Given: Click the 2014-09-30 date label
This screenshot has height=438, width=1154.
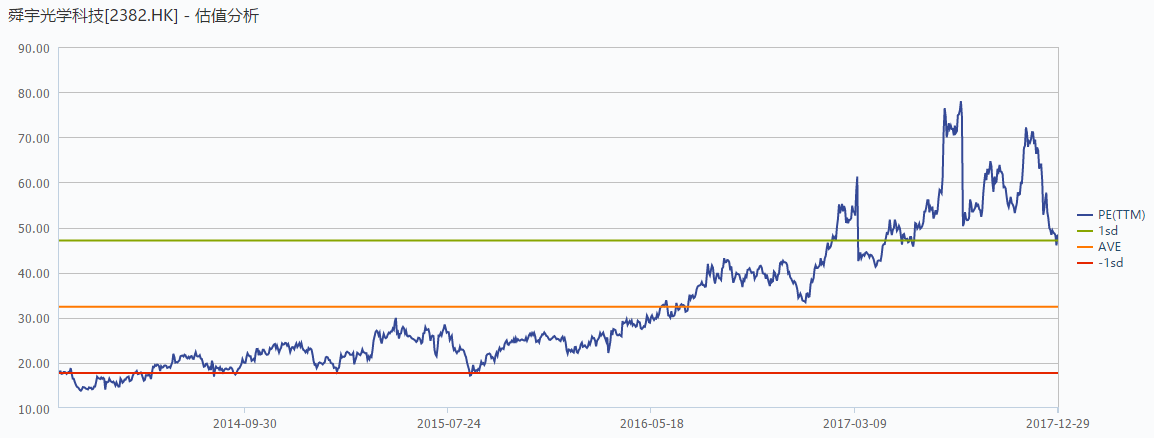Looking at the screenshot, I should (244, 423).
